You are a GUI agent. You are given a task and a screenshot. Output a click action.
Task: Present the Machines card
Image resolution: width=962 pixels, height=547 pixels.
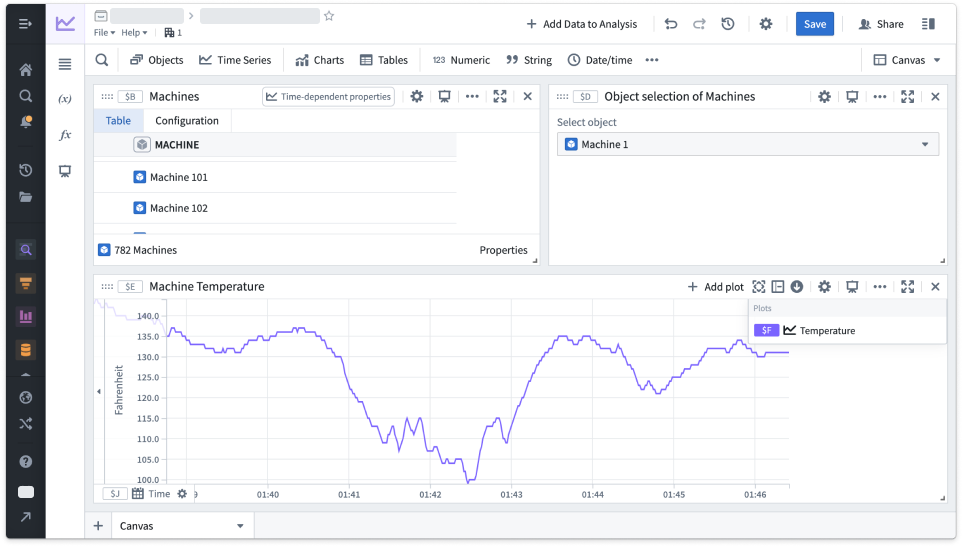(444, 96)
